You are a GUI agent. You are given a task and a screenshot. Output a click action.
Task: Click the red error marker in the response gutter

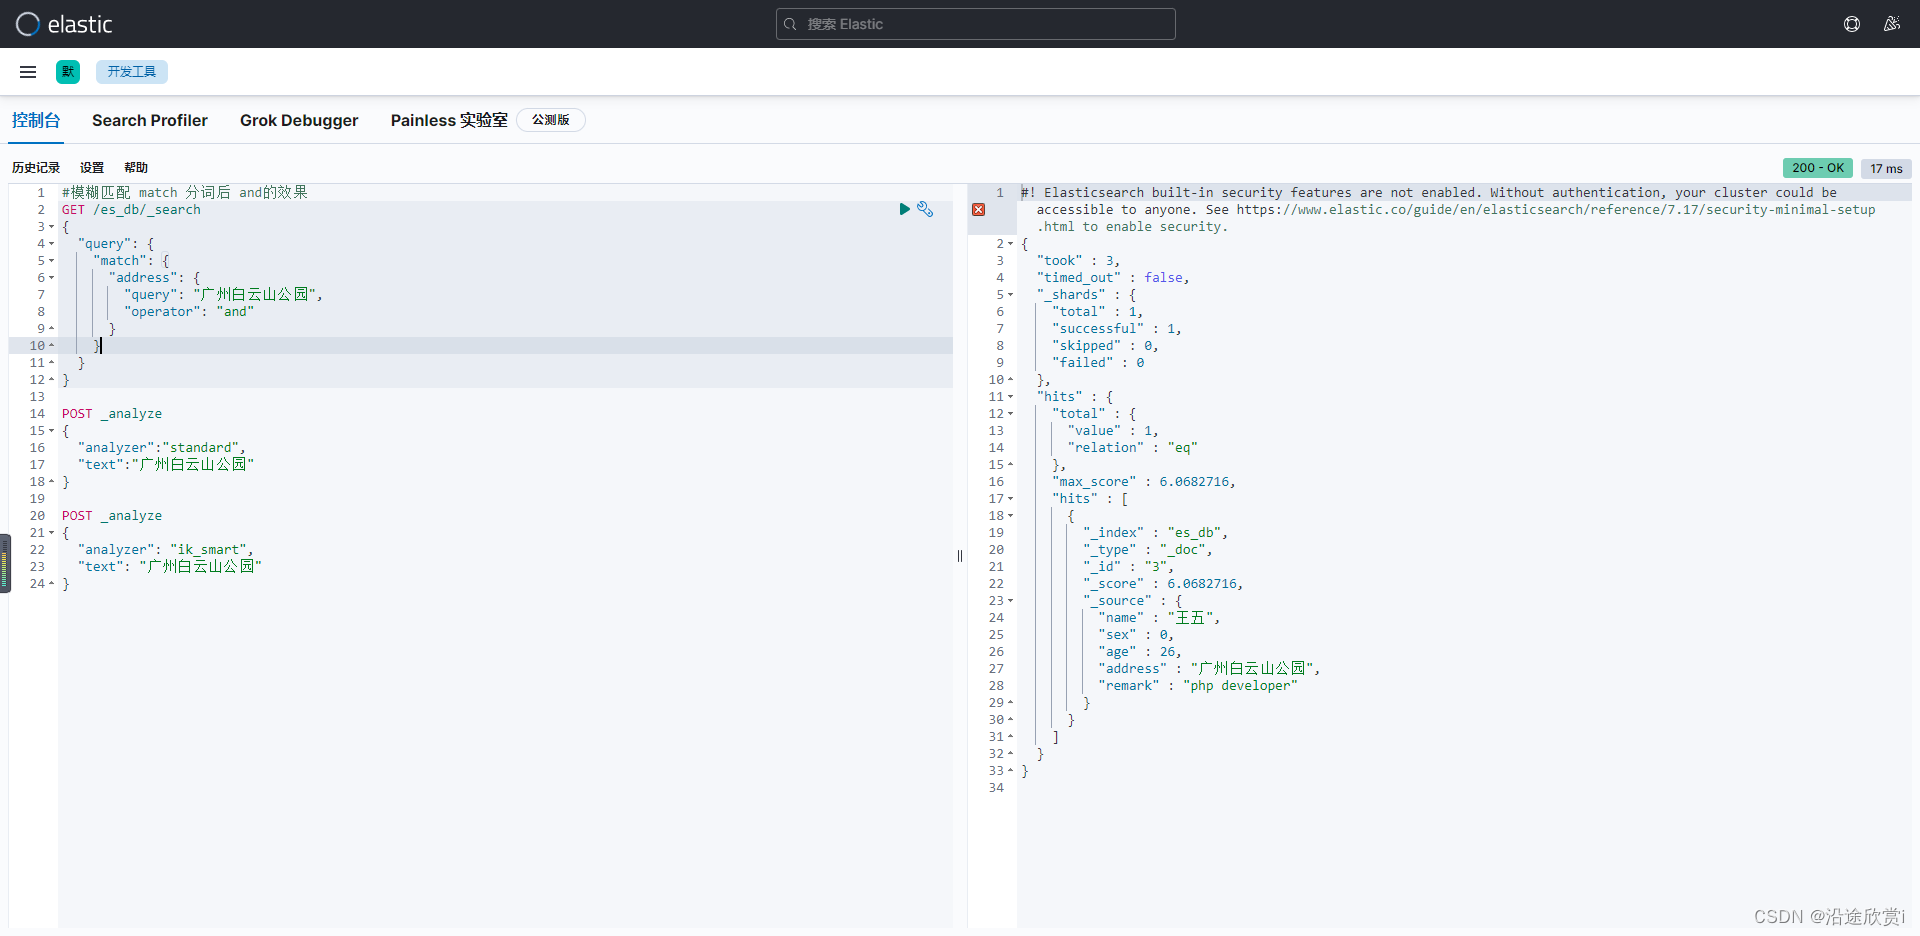[979, 210]
